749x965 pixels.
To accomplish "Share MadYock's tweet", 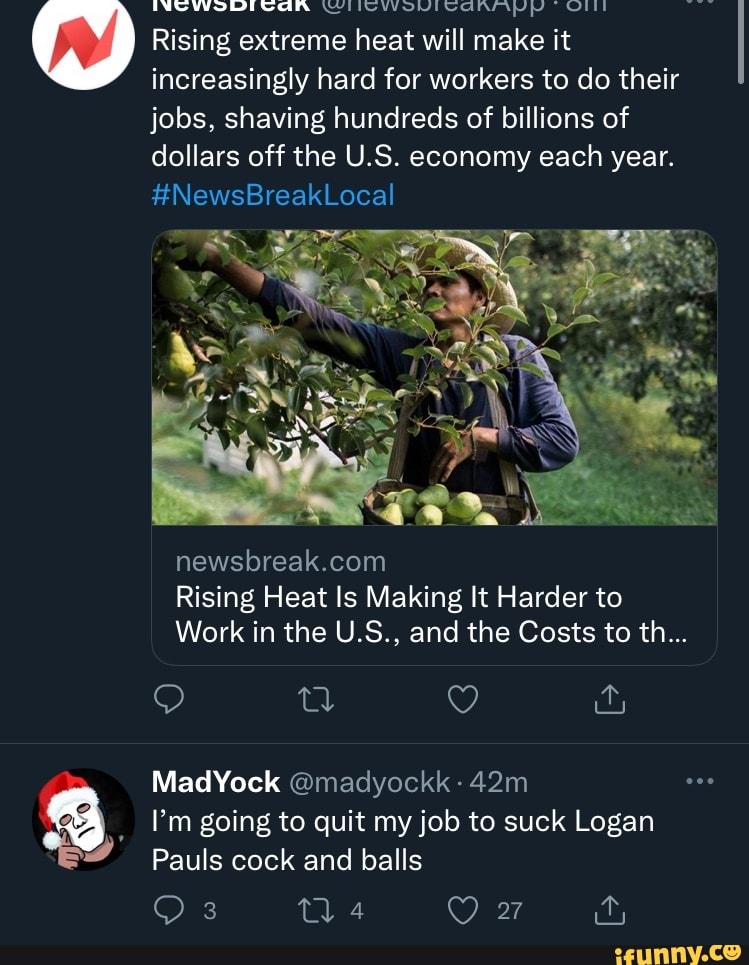I will click(x=609, y=910).
